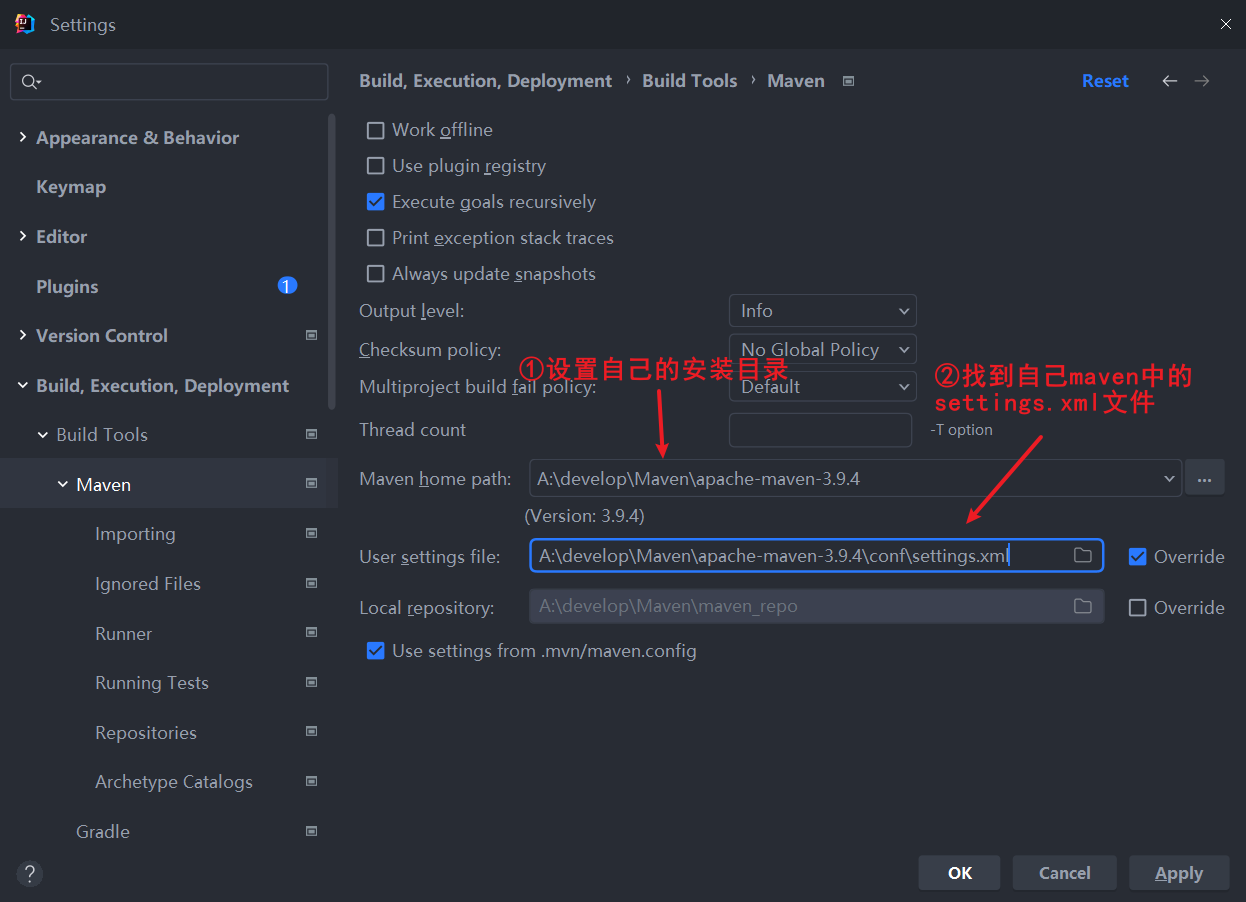Uncheck Execute goals recursively
The height and width of the screenshot is (902, 1246).
[x=376, y=202]
